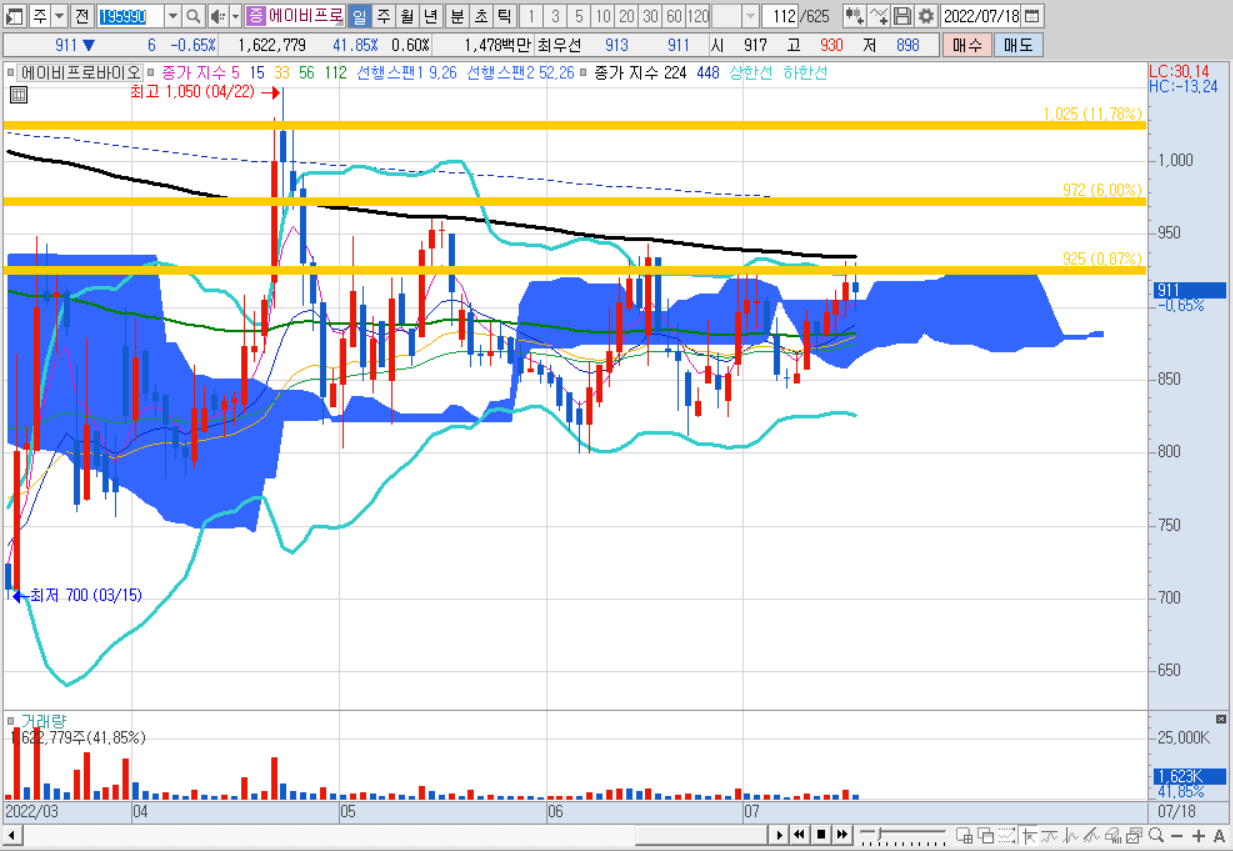Screen dimensions: 1233x851
Task: Click the add candlestick indicator icon
Action: pyautogui.click(x=853, y=16)
